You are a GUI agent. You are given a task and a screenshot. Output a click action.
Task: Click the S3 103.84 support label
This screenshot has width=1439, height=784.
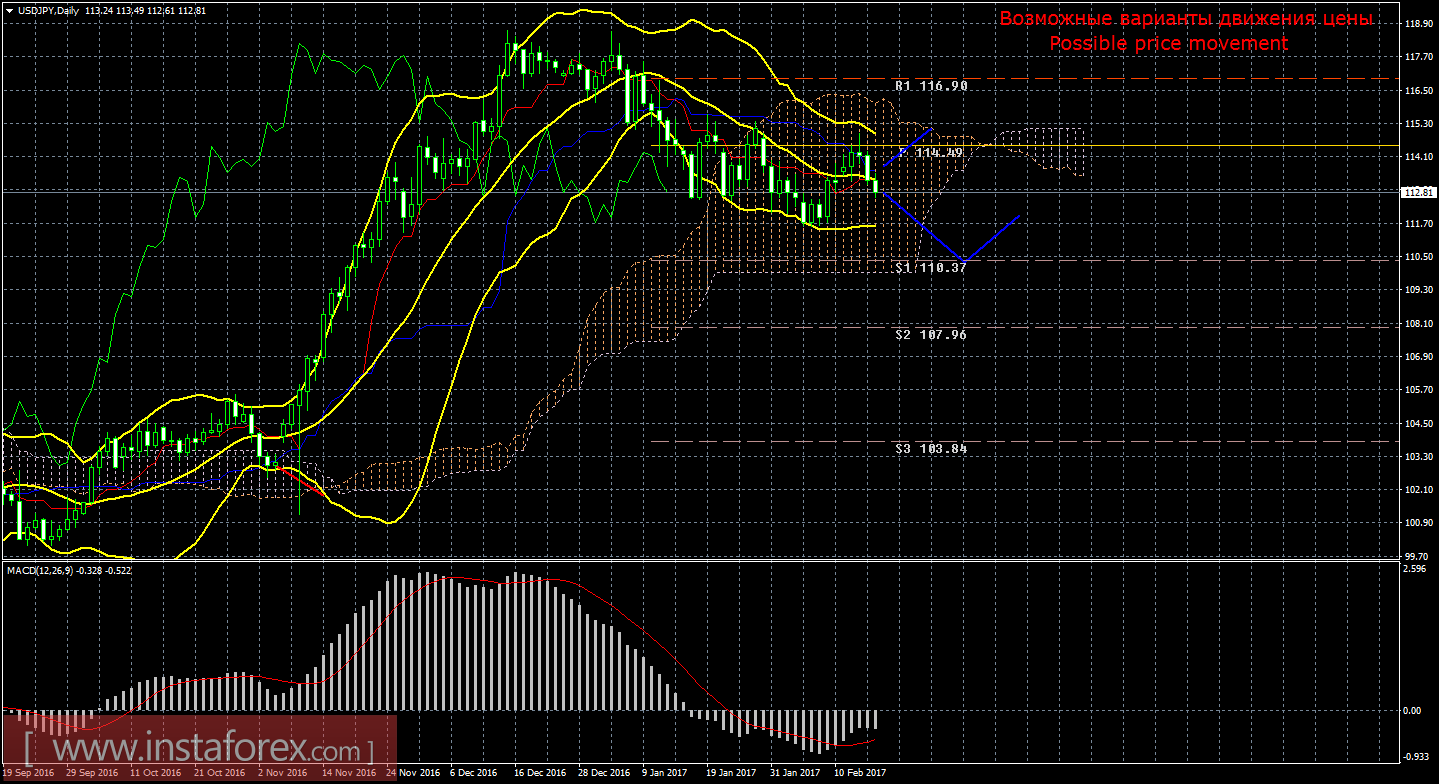931,449
